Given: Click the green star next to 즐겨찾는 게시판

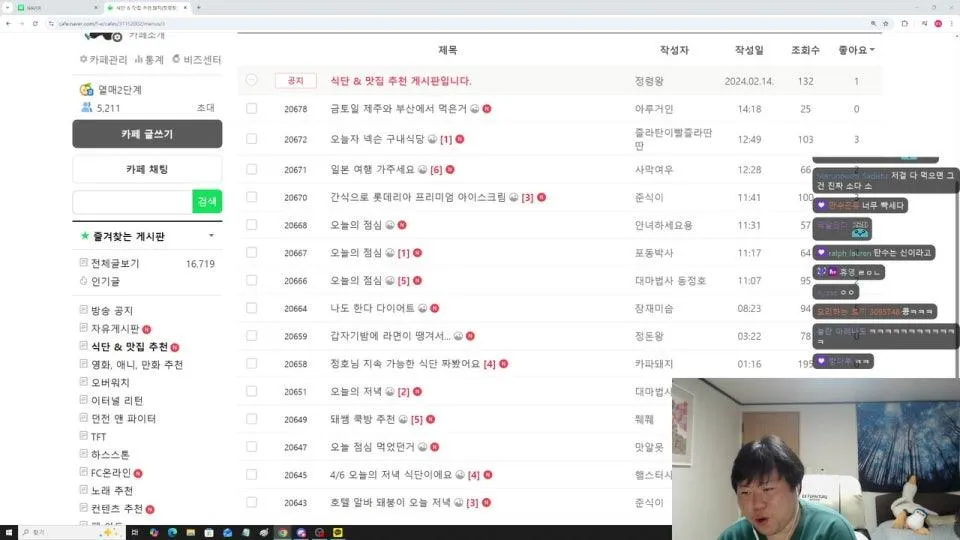Looking at the screenshot, I should coord(84,236).
